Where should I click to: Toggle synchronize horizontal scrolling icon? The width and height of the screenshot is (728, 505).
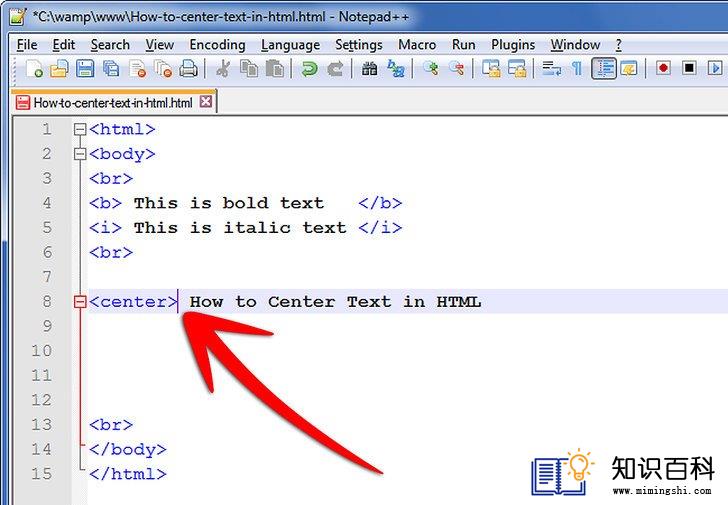(517, 69)
